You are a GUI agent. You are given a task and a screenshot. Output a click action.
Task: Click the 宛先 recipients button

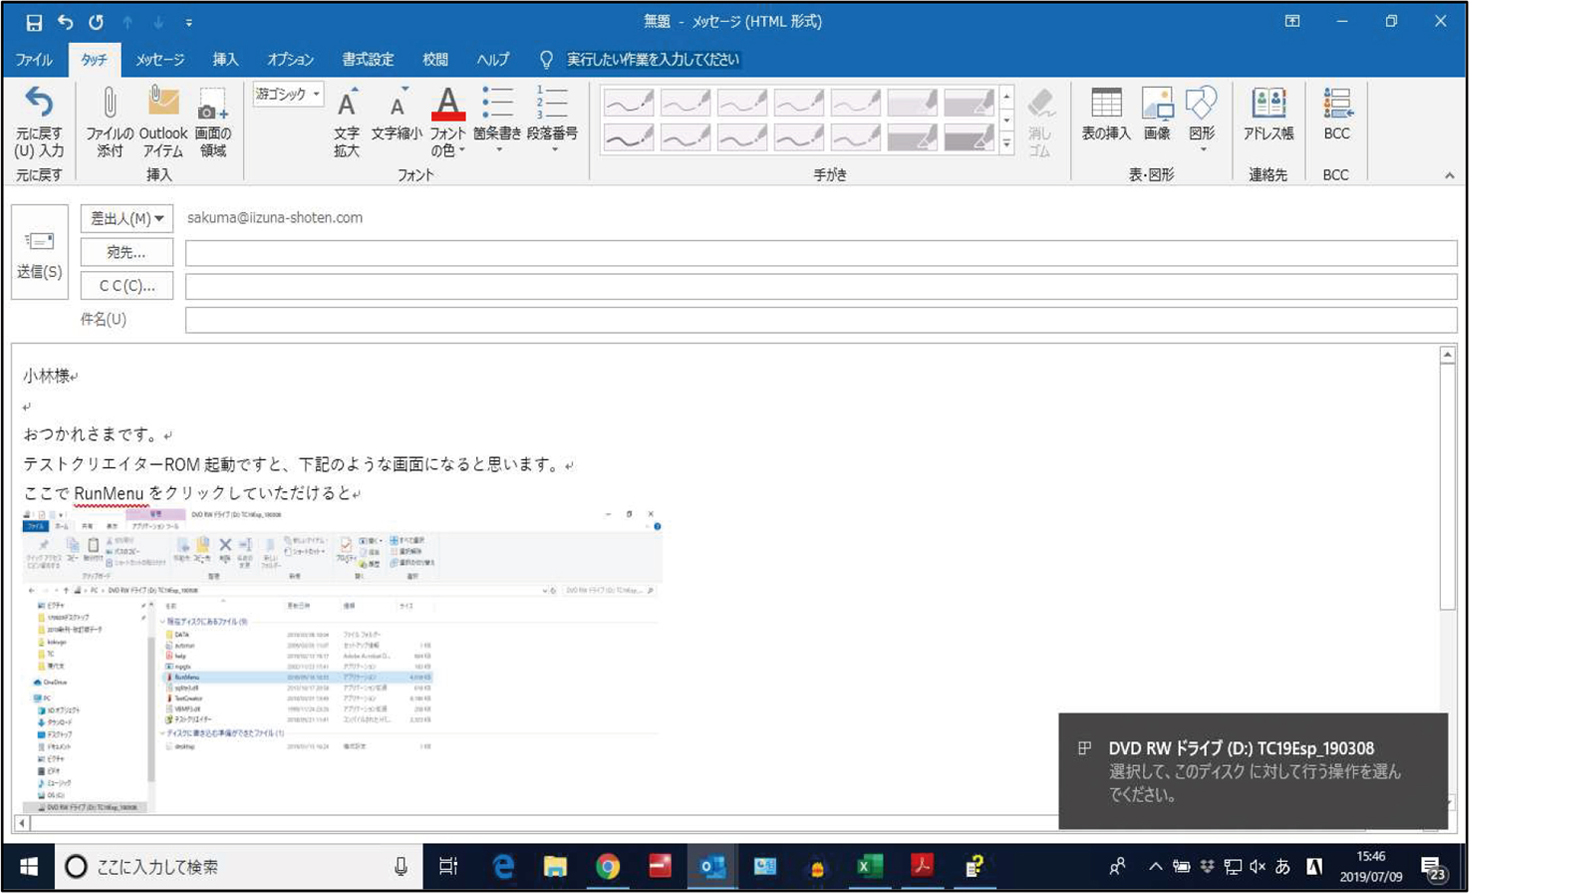tap(126, 253)
